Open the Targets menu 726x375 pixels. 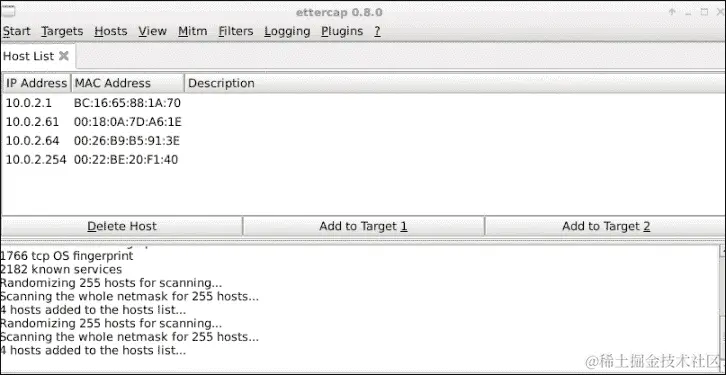click(x=62, y=31)
